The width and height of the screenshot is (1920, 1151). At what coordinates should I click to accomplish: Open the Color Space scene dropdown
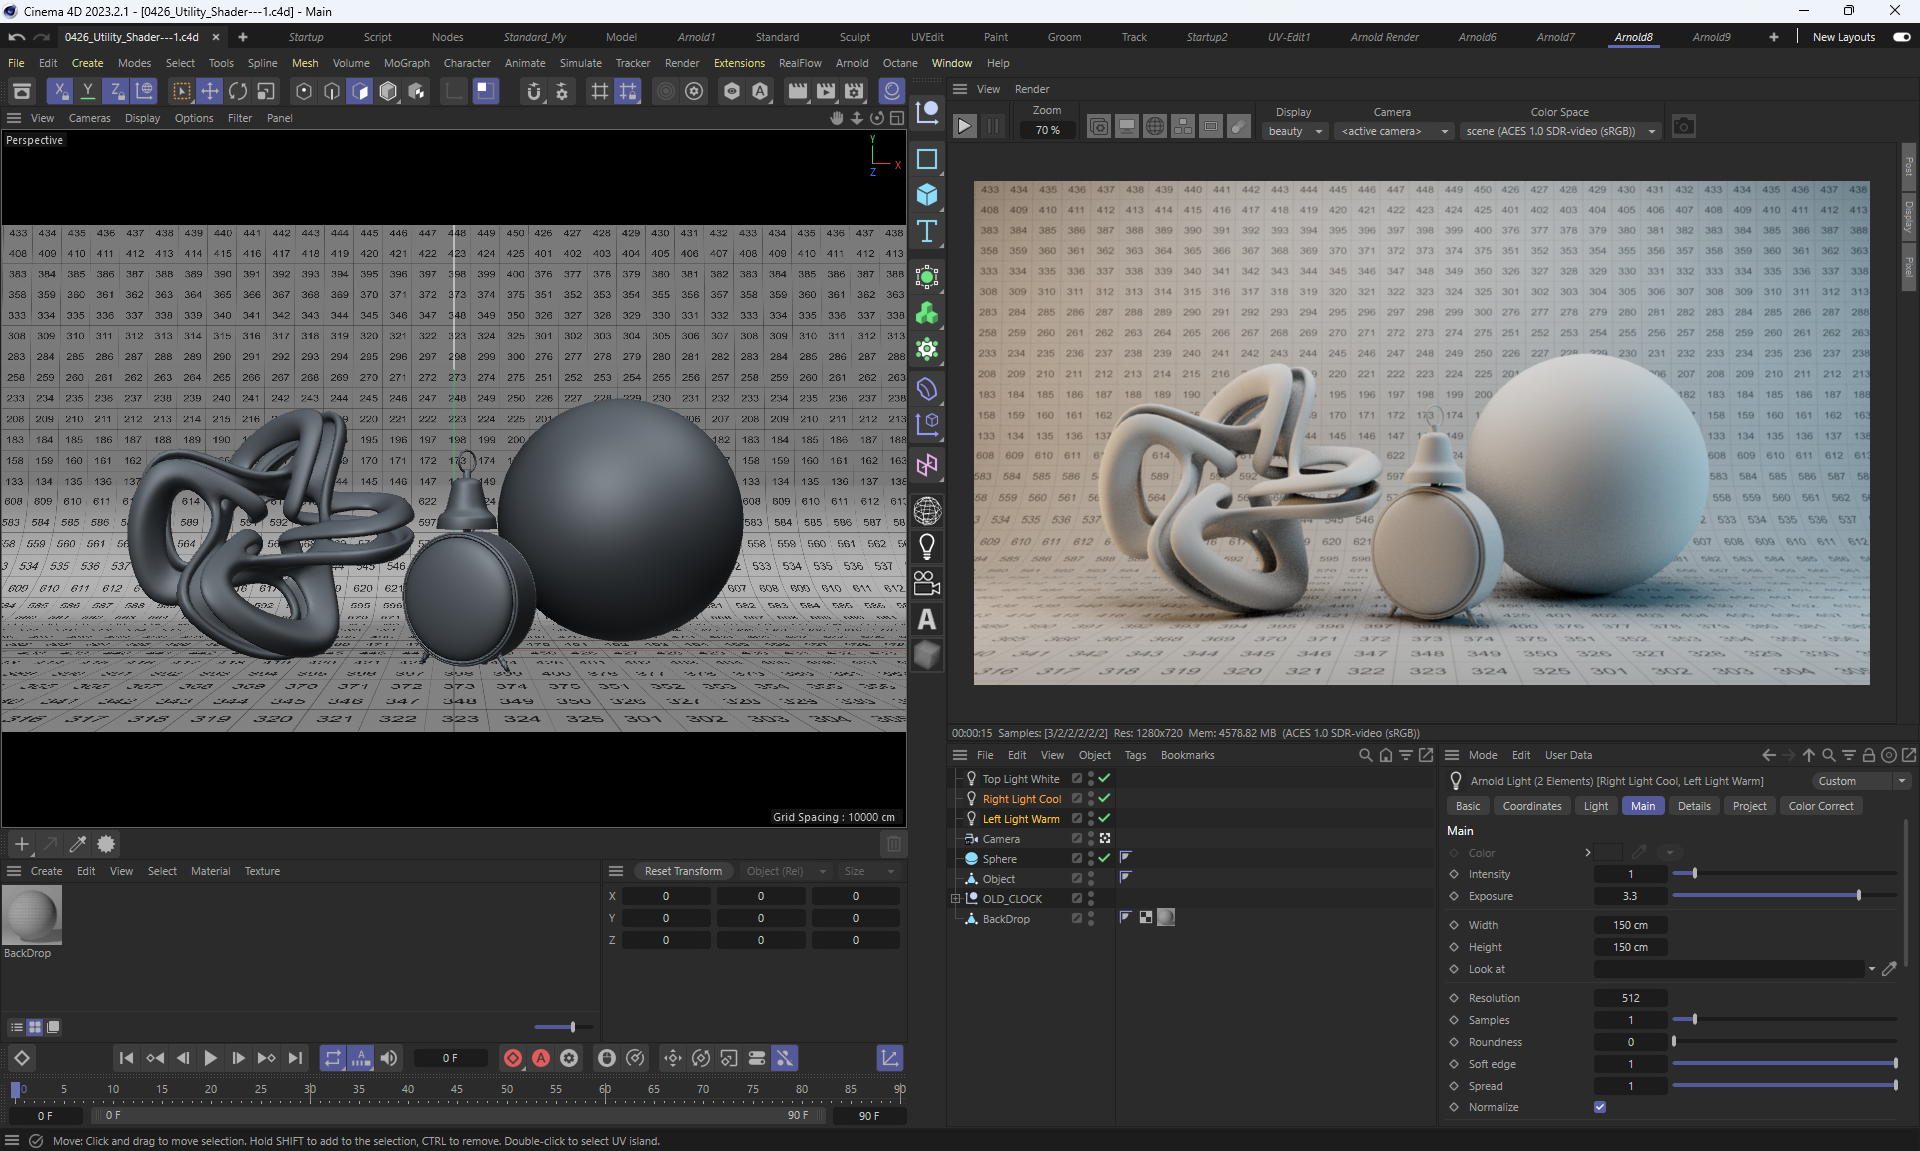pyautogui.click(x=1560, y=131)
